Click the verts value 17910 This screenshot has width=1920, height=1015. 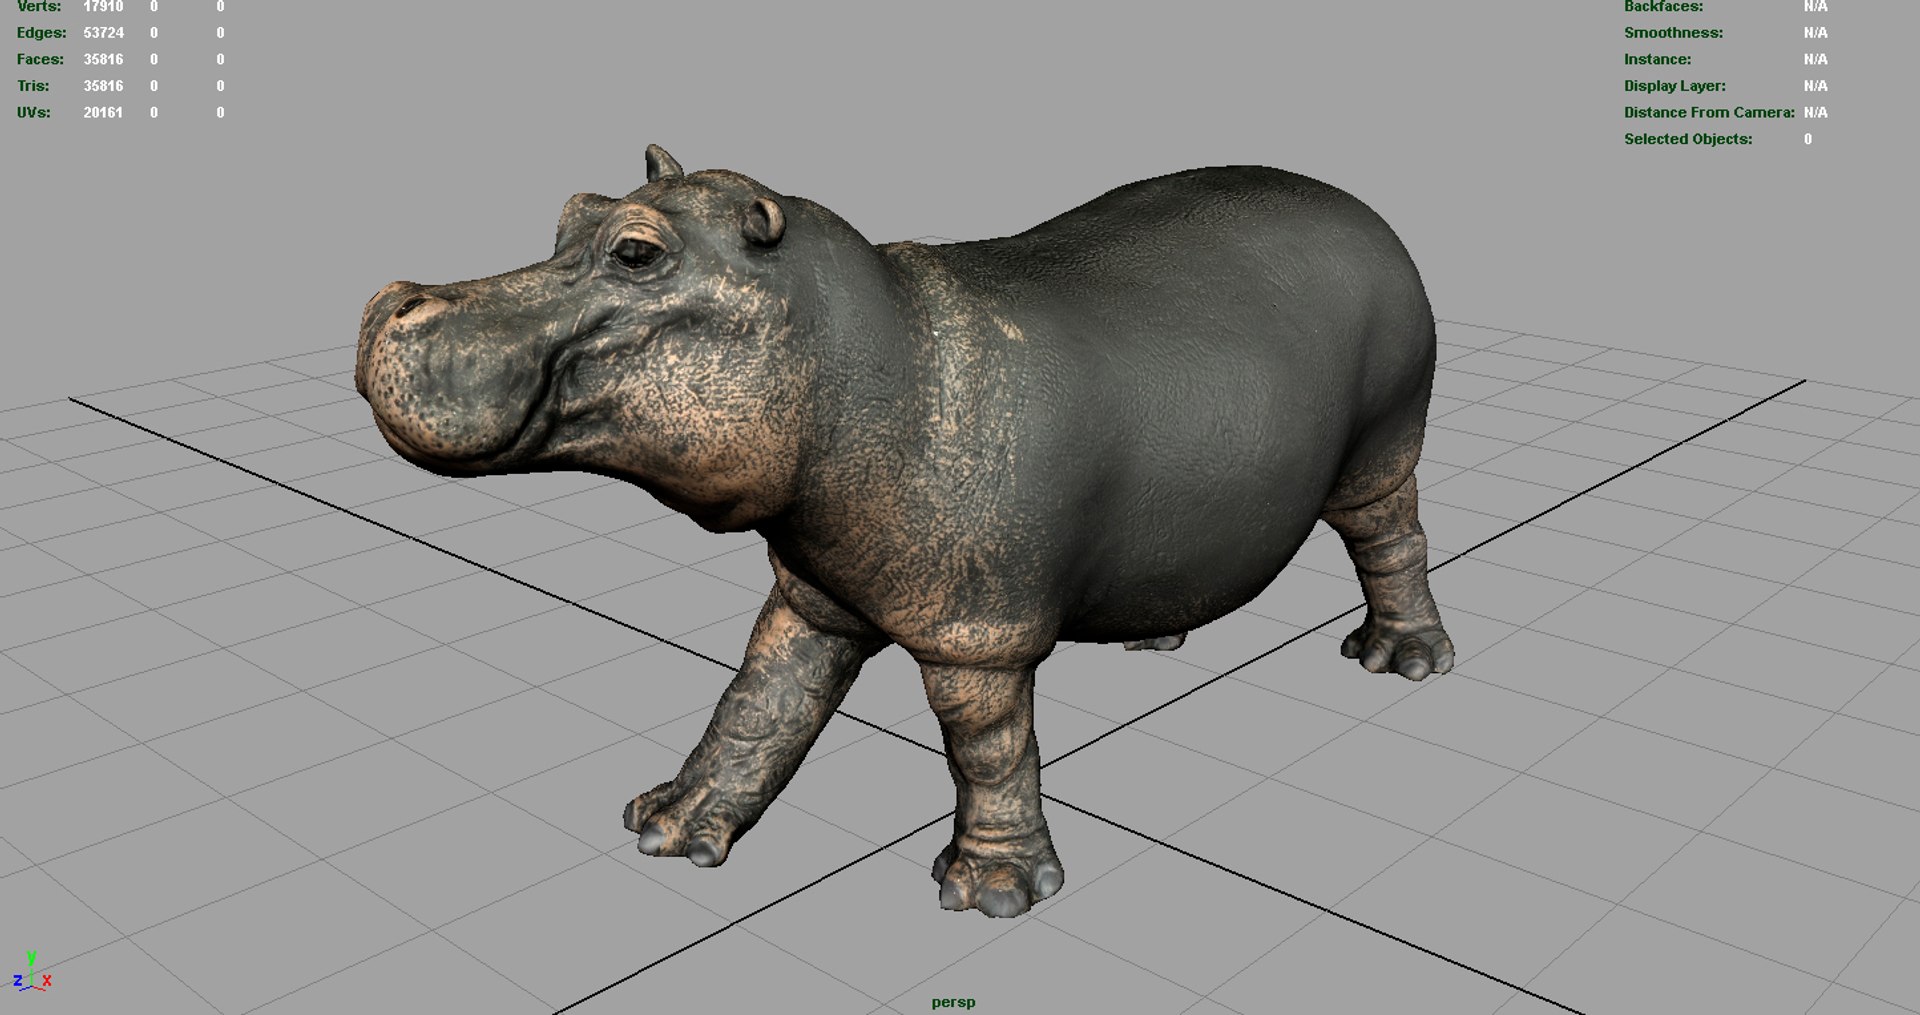click(103, 6)
